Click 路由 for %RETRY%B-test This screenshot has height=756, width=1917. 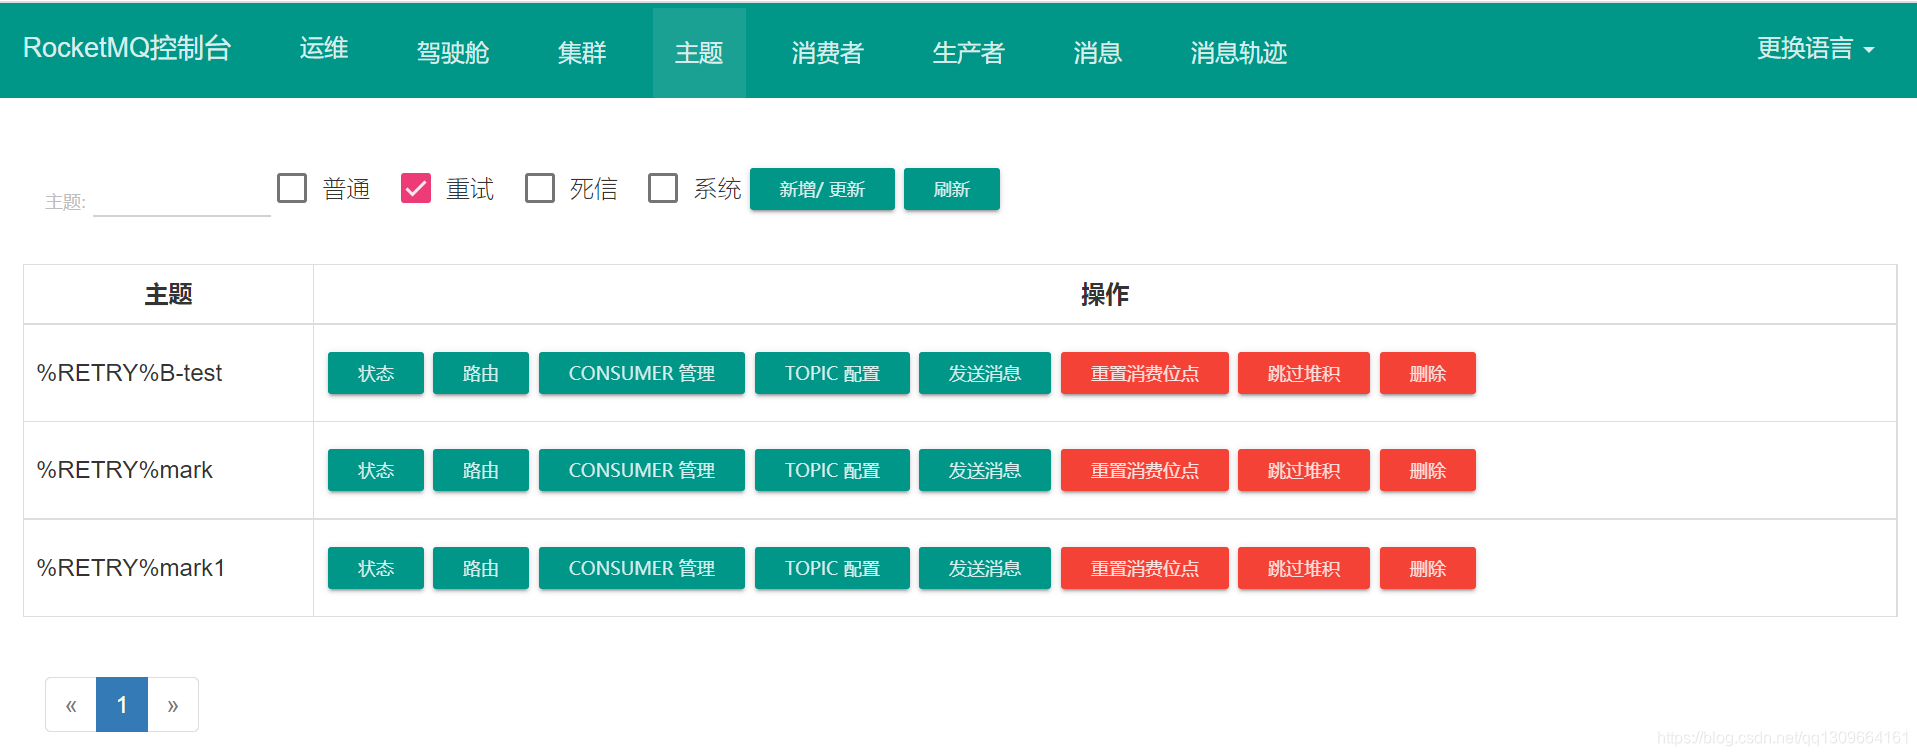tap(481, 373)
